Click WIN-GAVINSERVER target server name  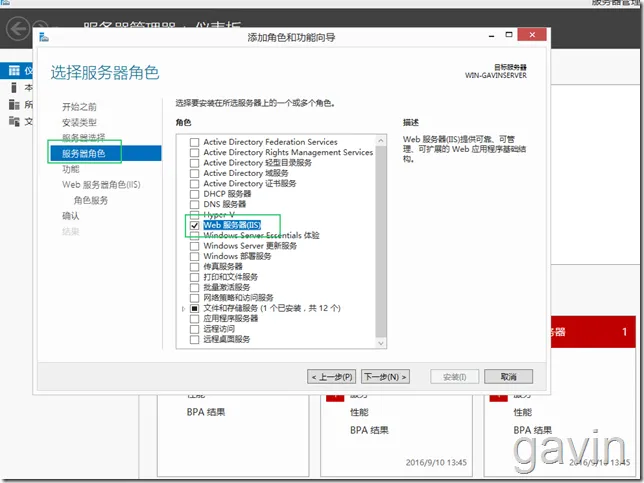[495, 76]
